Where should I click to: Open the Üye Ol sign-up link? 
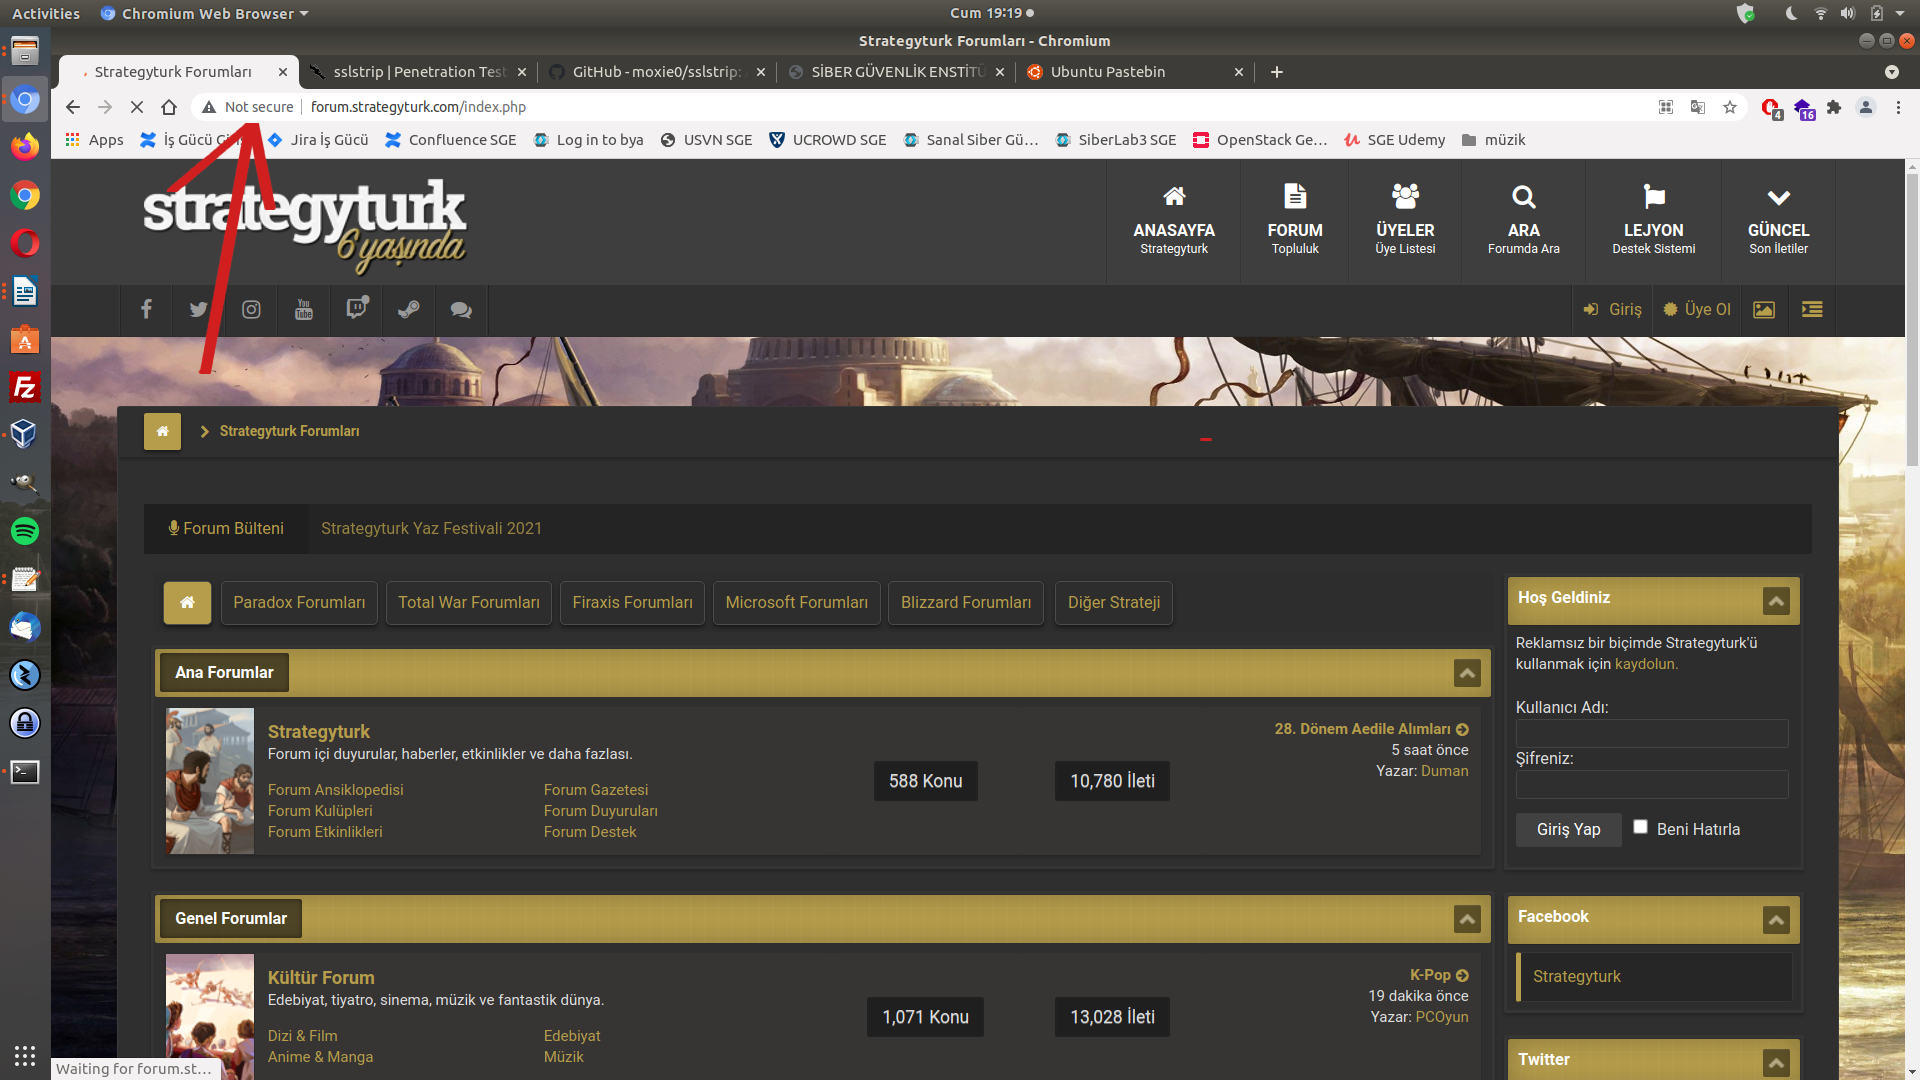1697,310
